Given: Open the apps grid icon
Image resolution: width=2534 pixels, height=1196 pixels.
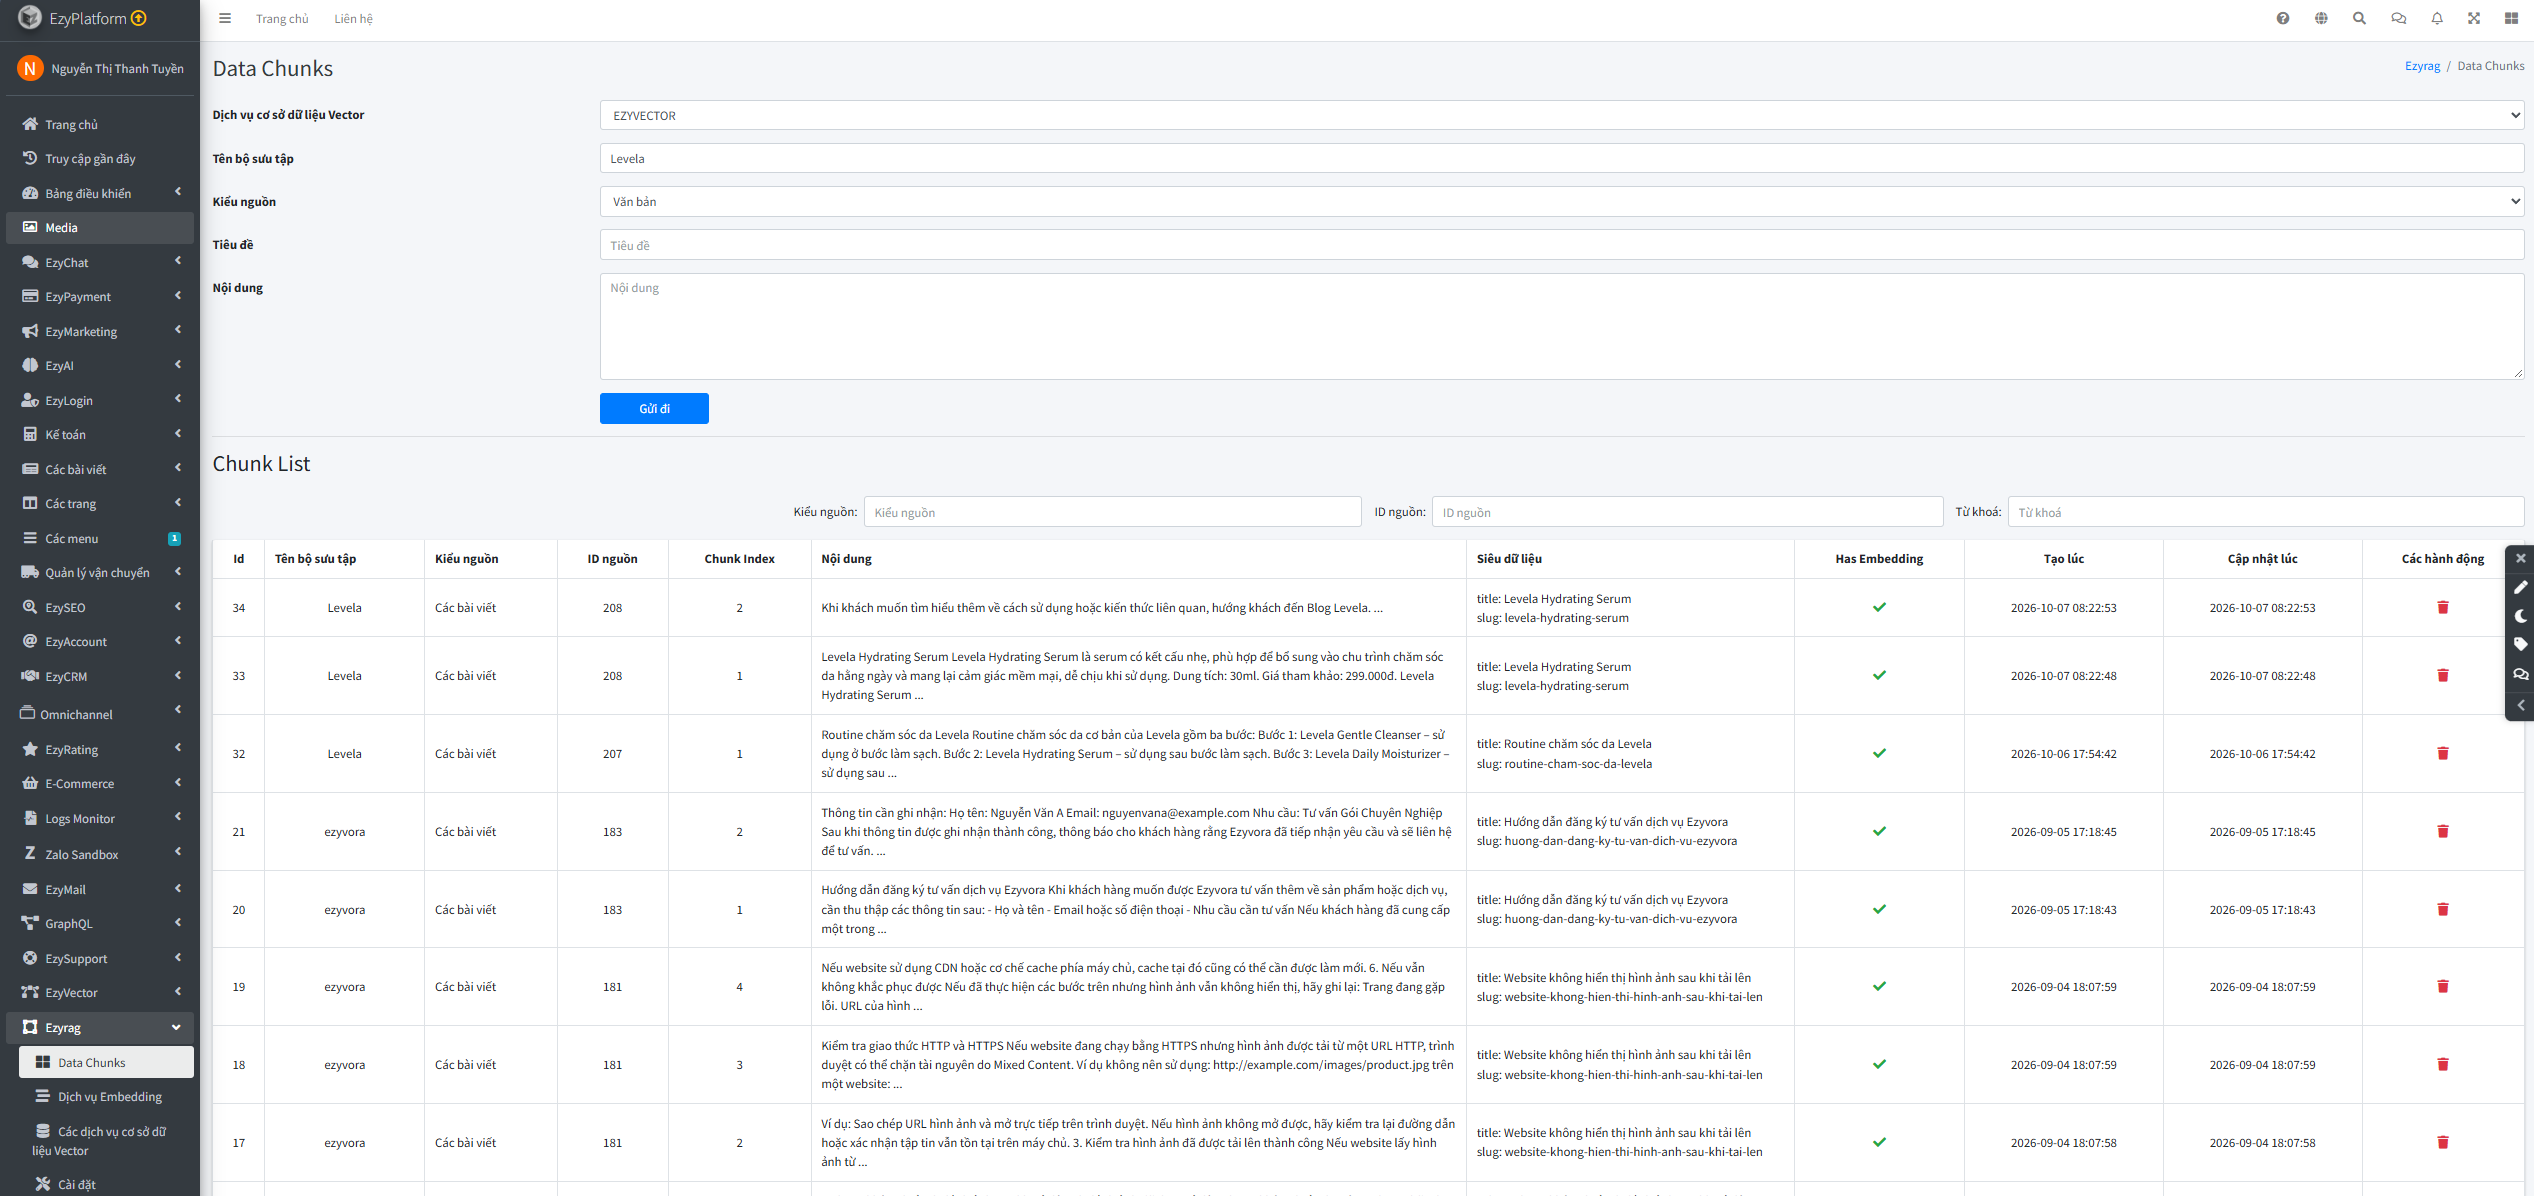Looking at the screenshot, I should point(2511,18).
